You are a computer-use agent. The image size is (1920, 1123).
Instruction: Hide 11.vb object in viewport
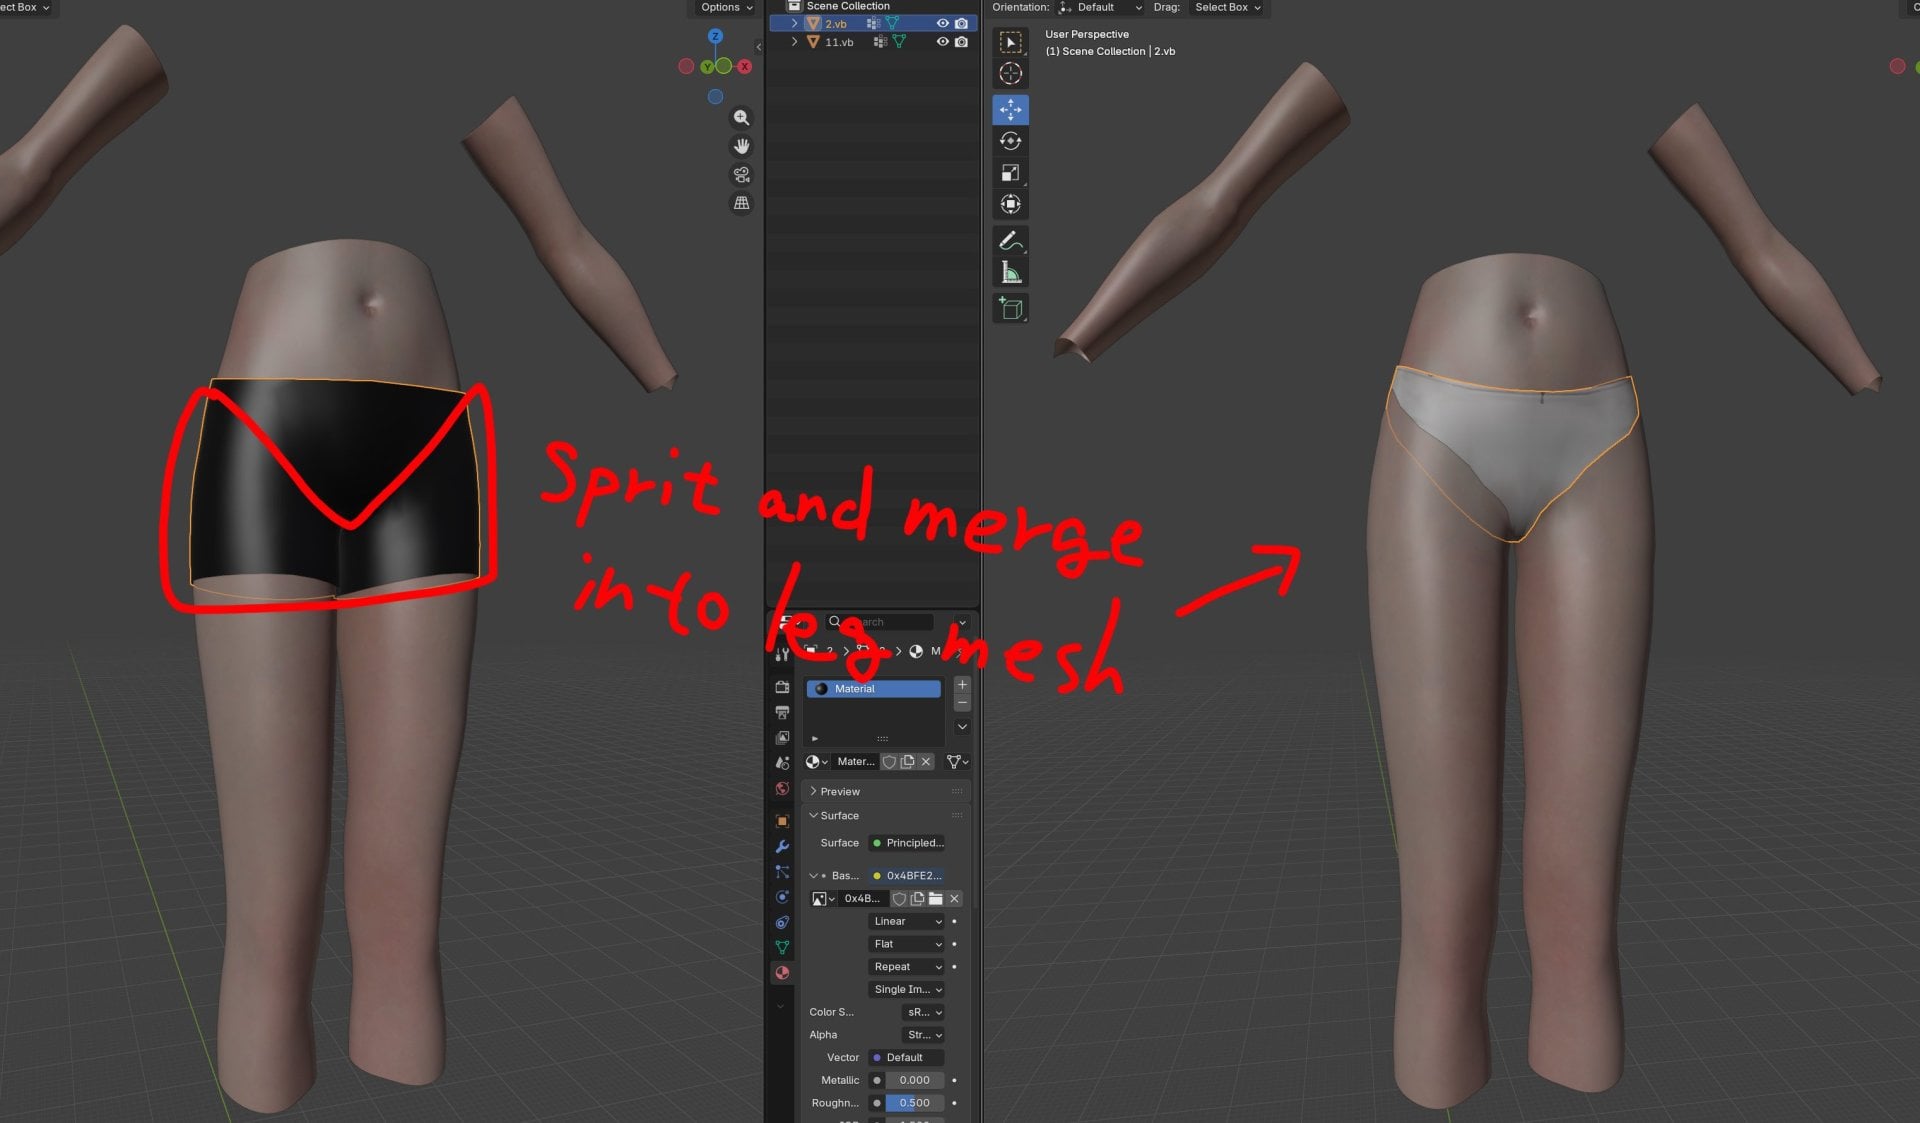point(942,42)
